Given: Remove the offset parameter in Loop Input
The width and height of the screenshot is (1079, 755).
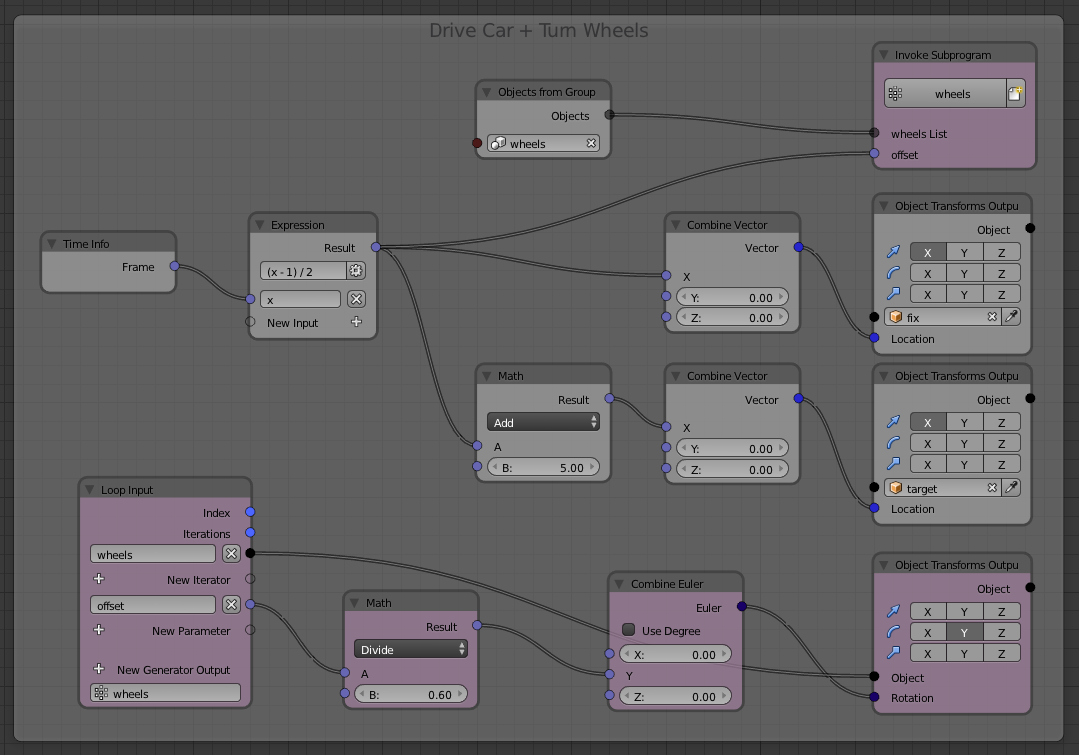Looking at the screenshot, I should click(231, 605).
